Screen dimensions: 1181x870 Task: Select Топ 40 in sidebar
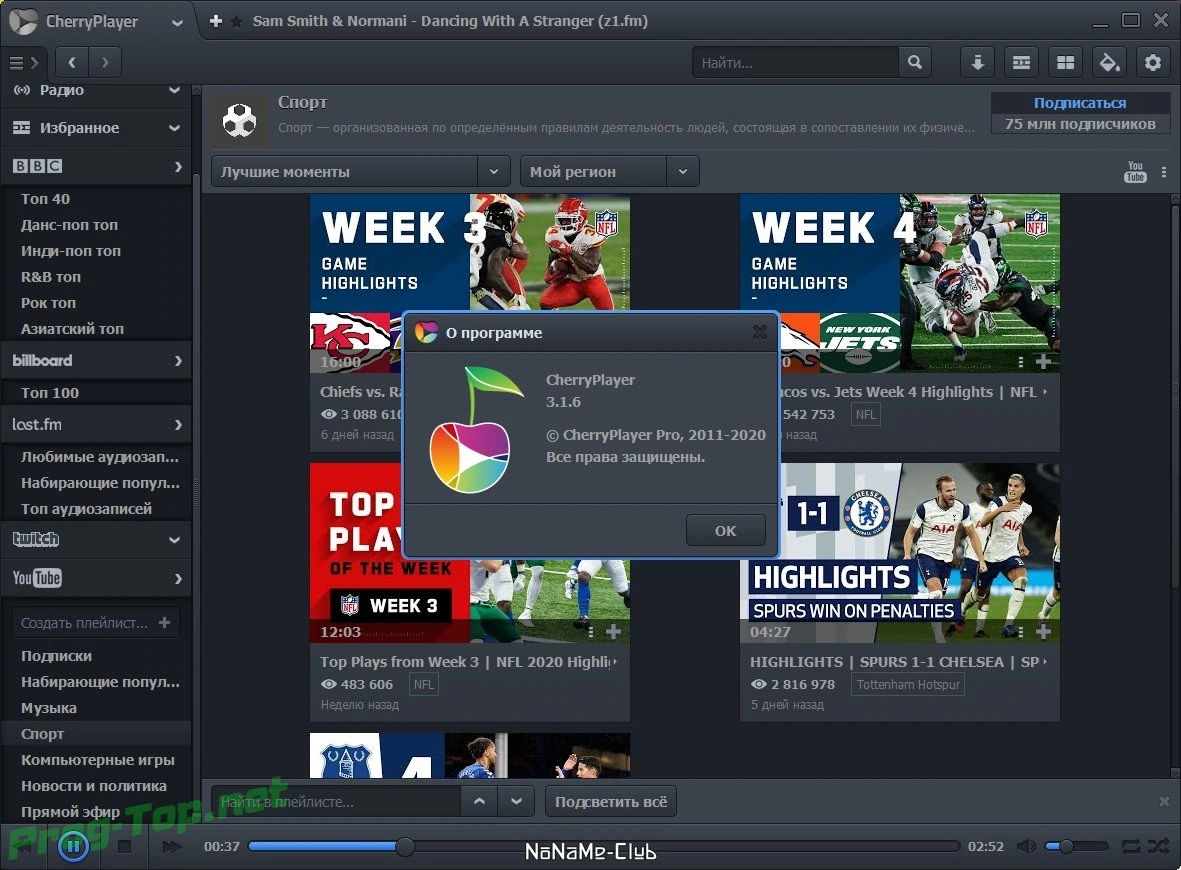(45, 199)
